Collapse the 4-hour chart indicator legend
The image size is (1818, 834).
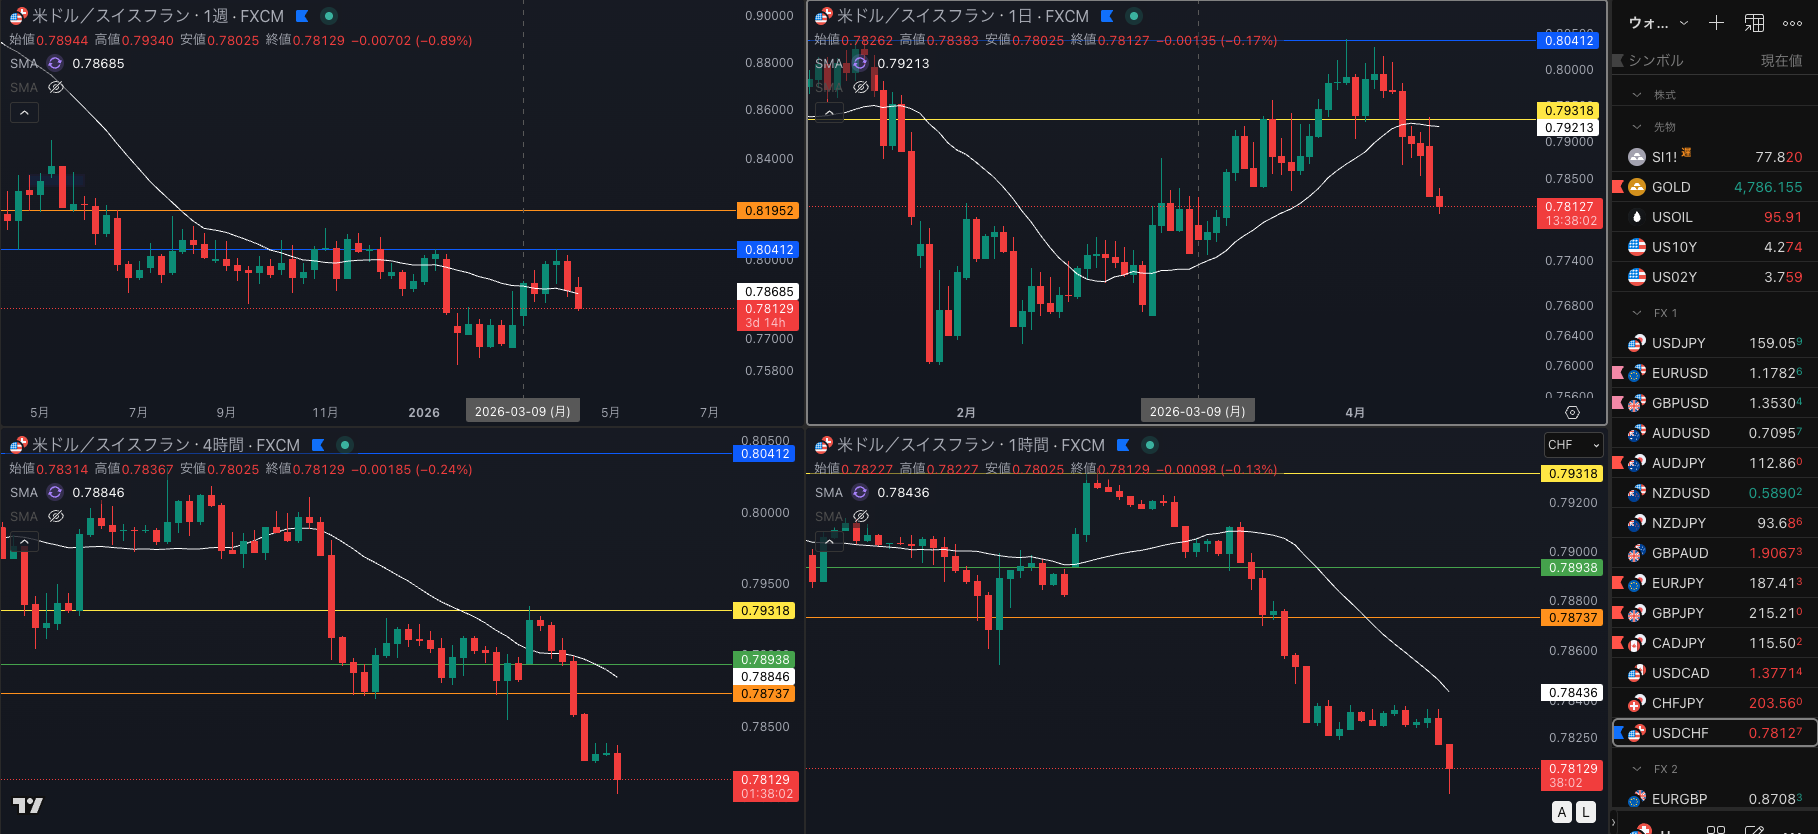coord(24,542)
